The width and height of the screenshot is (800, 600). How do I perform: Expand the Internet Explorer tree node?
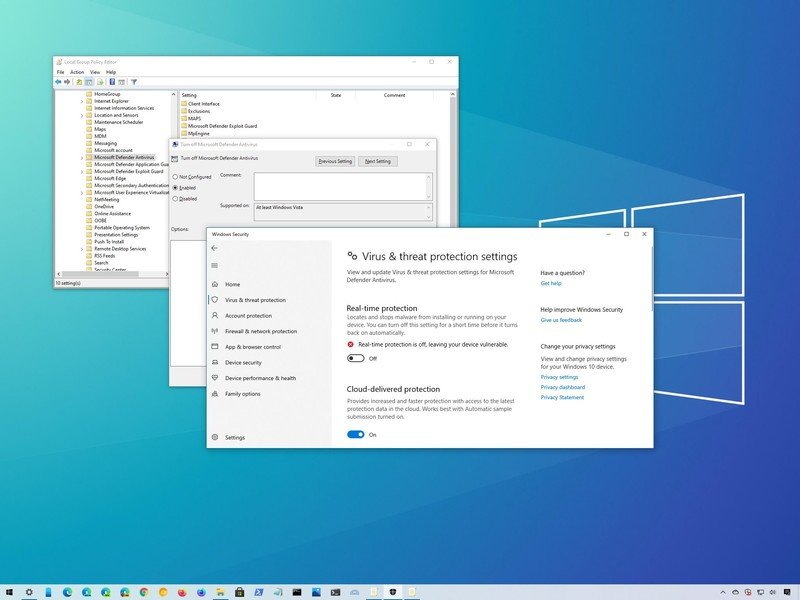[x=82, y=102]
